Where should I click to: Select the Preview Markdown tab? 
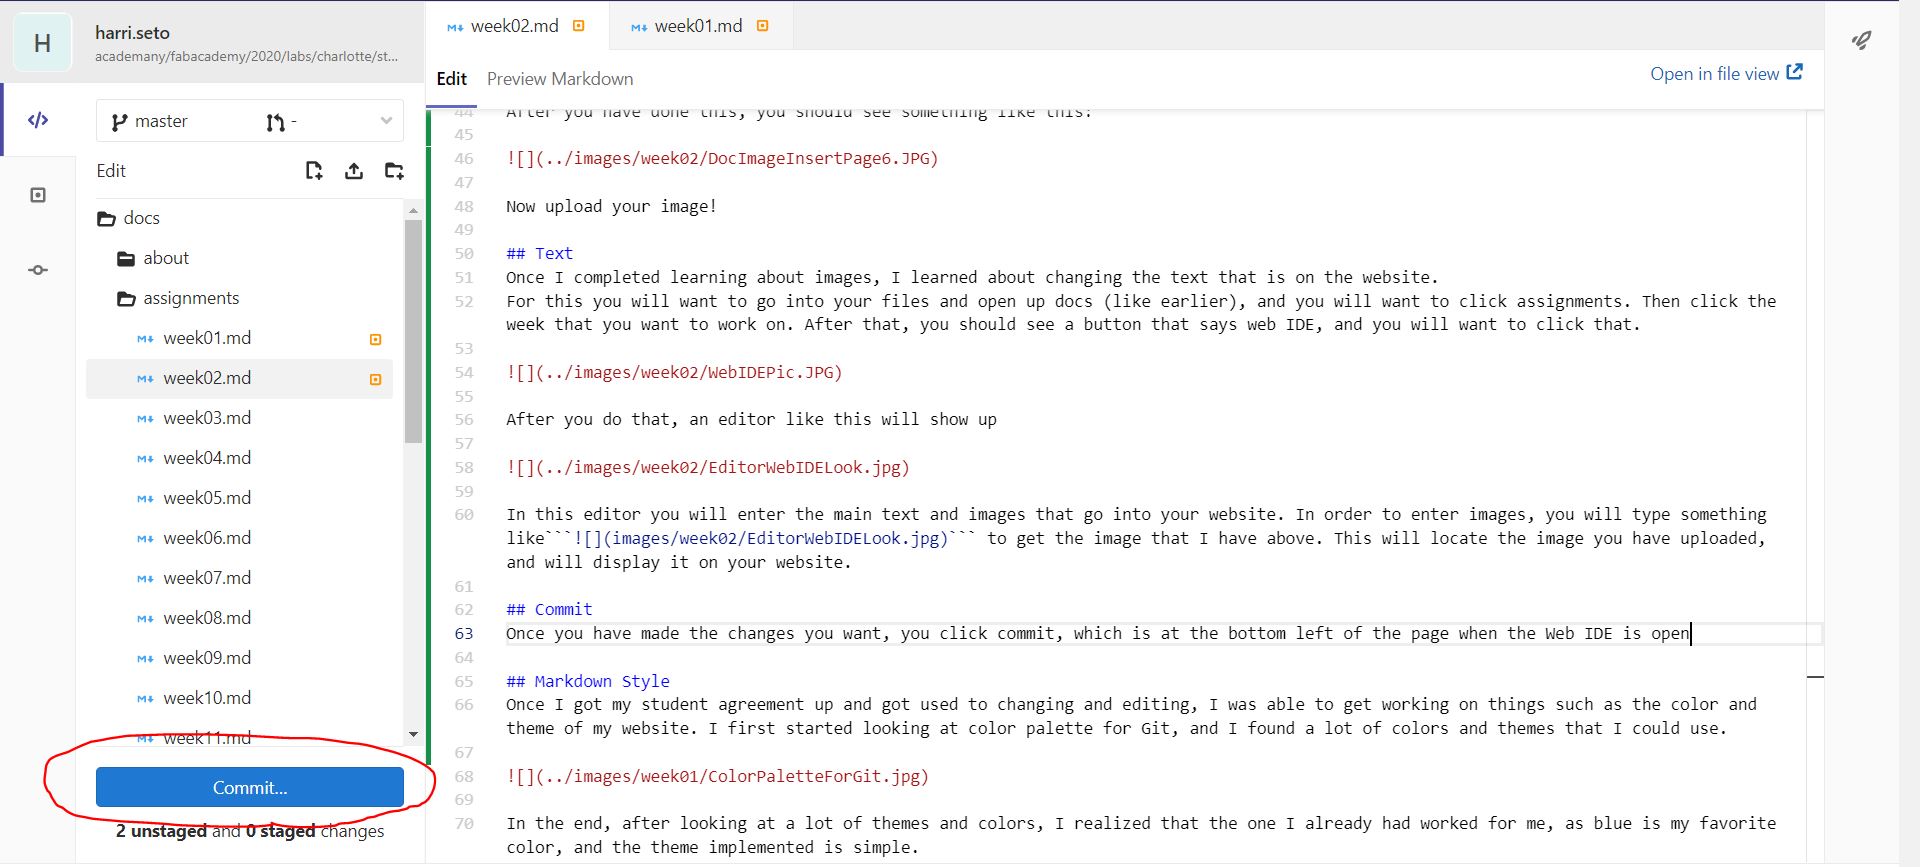(560, 79)
